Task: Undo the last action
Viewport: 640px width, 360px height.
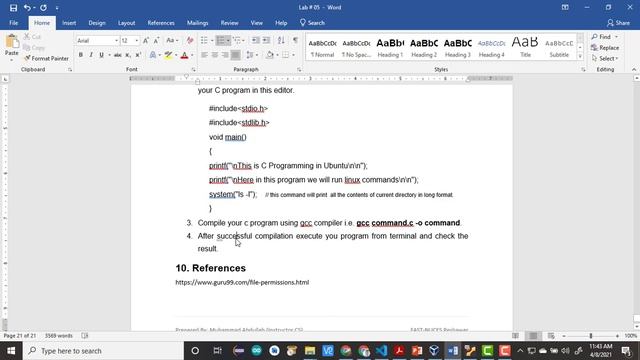Action: point(27,7)
